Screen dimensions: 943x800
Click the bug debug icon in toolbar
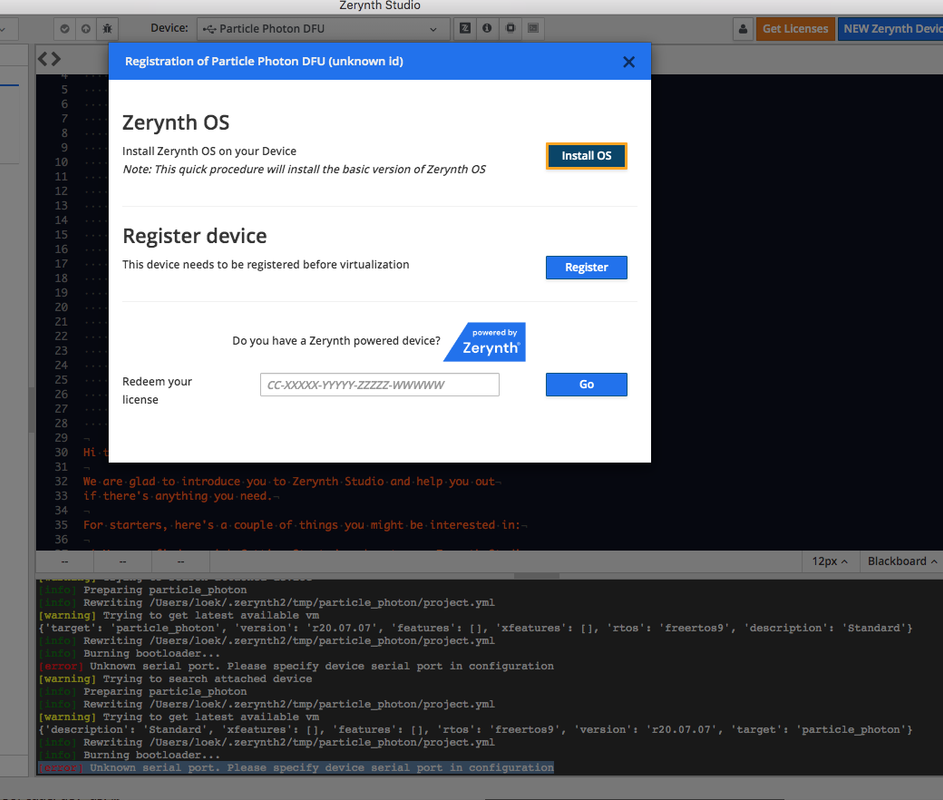[107, 28]
